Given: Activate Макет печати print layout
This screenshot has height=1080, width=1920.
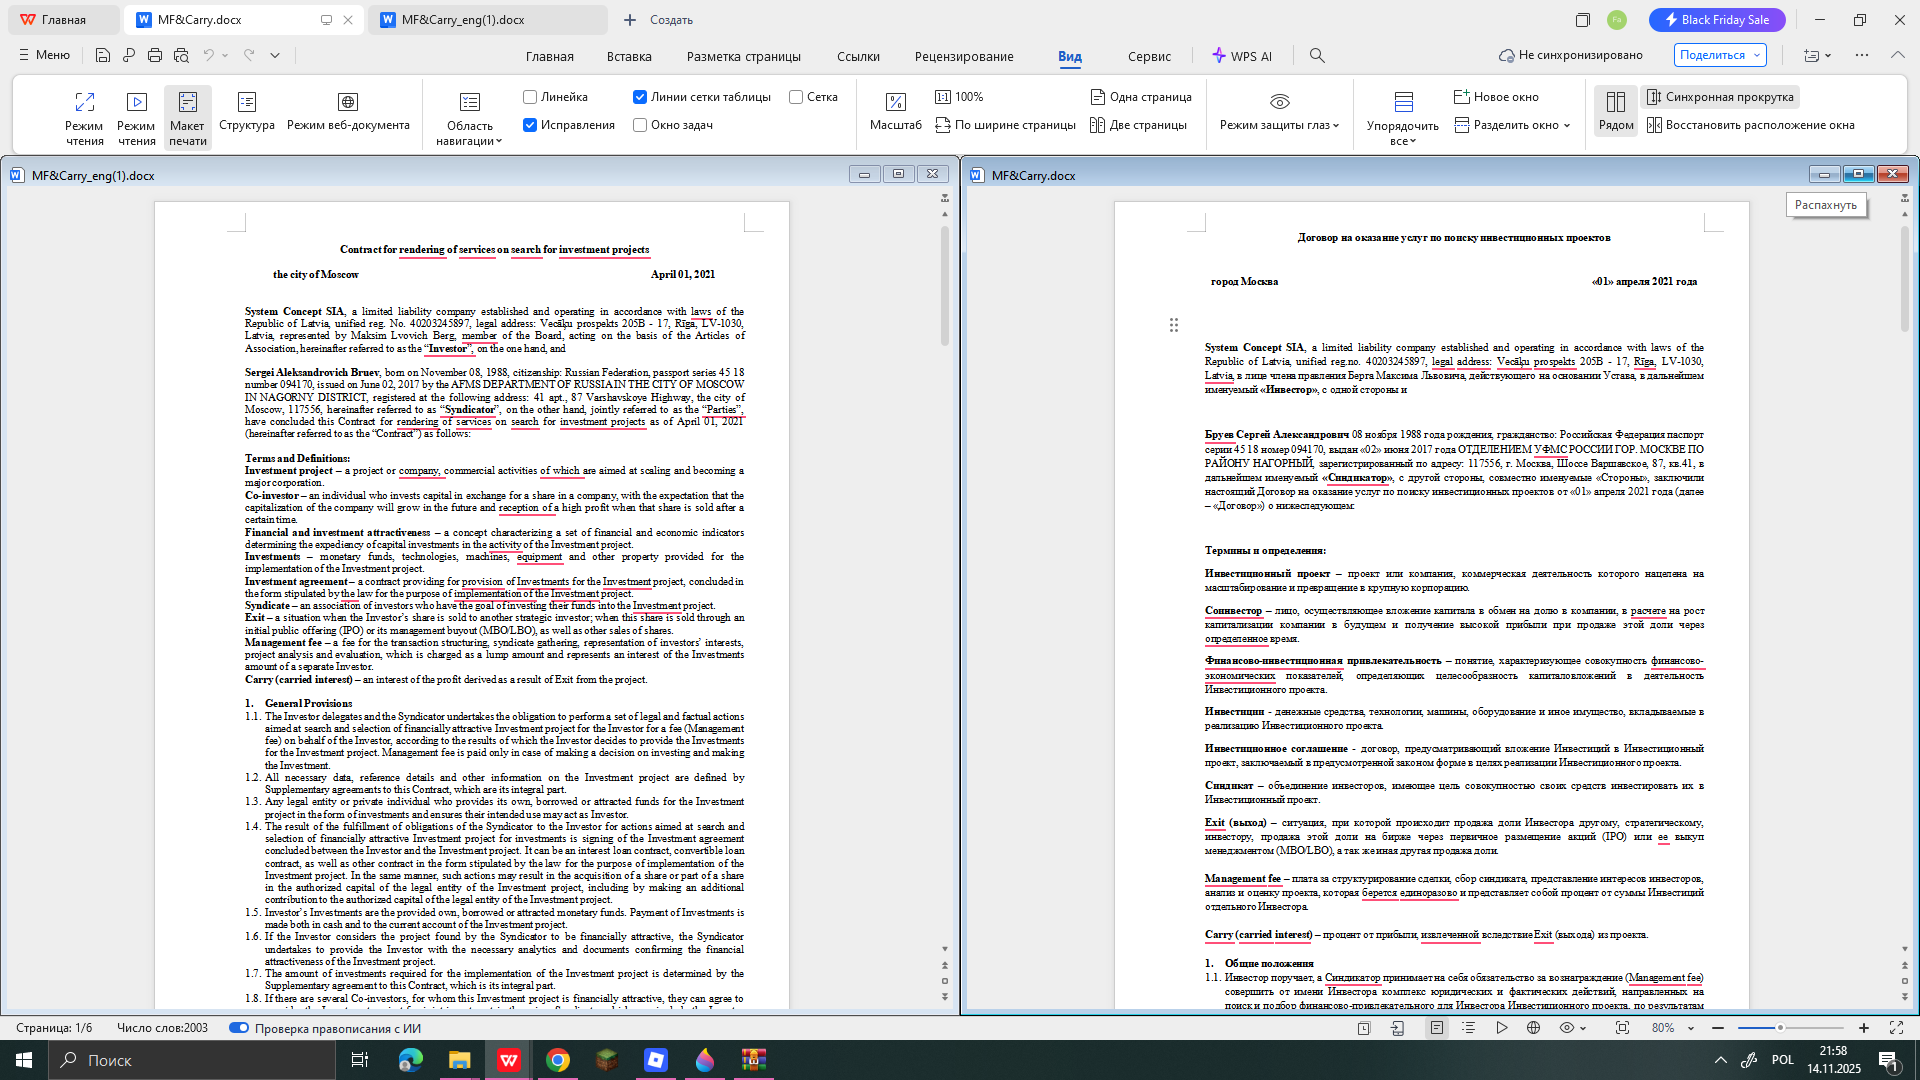Looking at the screenshot, I should click(x=188, y=118).
